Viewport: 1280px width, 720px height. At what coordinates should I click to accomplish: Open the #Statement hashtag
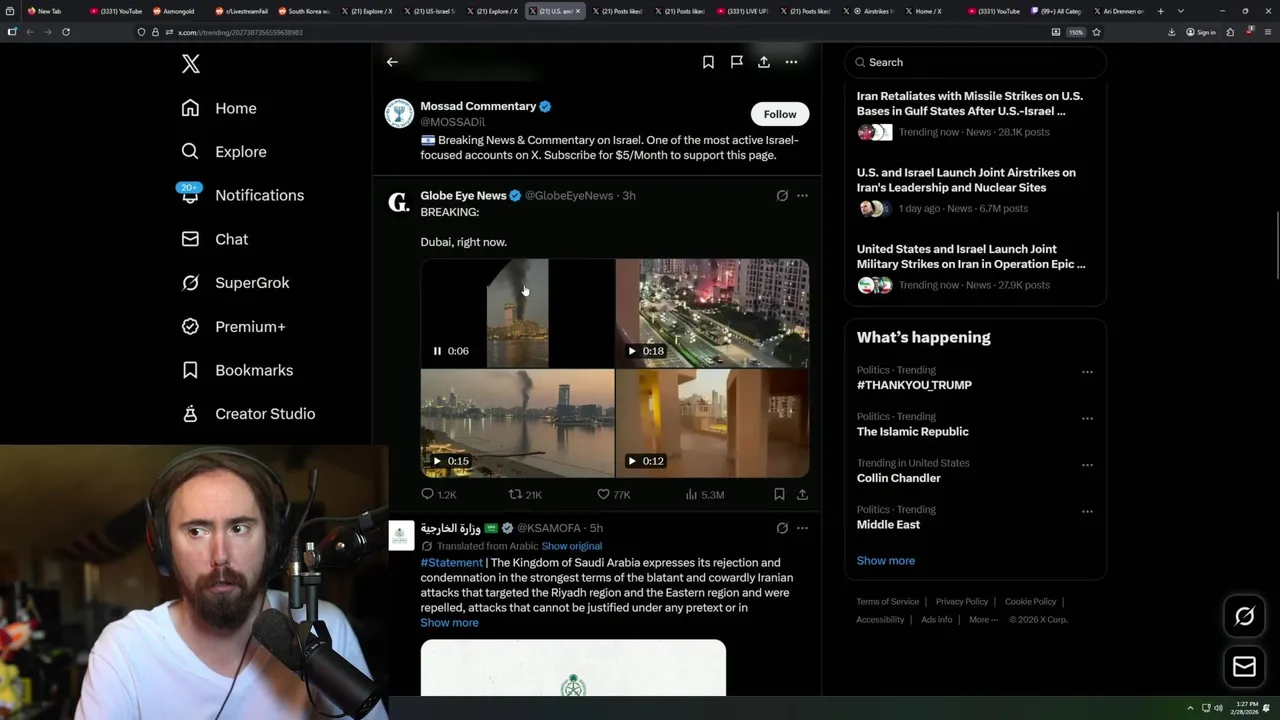[451, 563]
